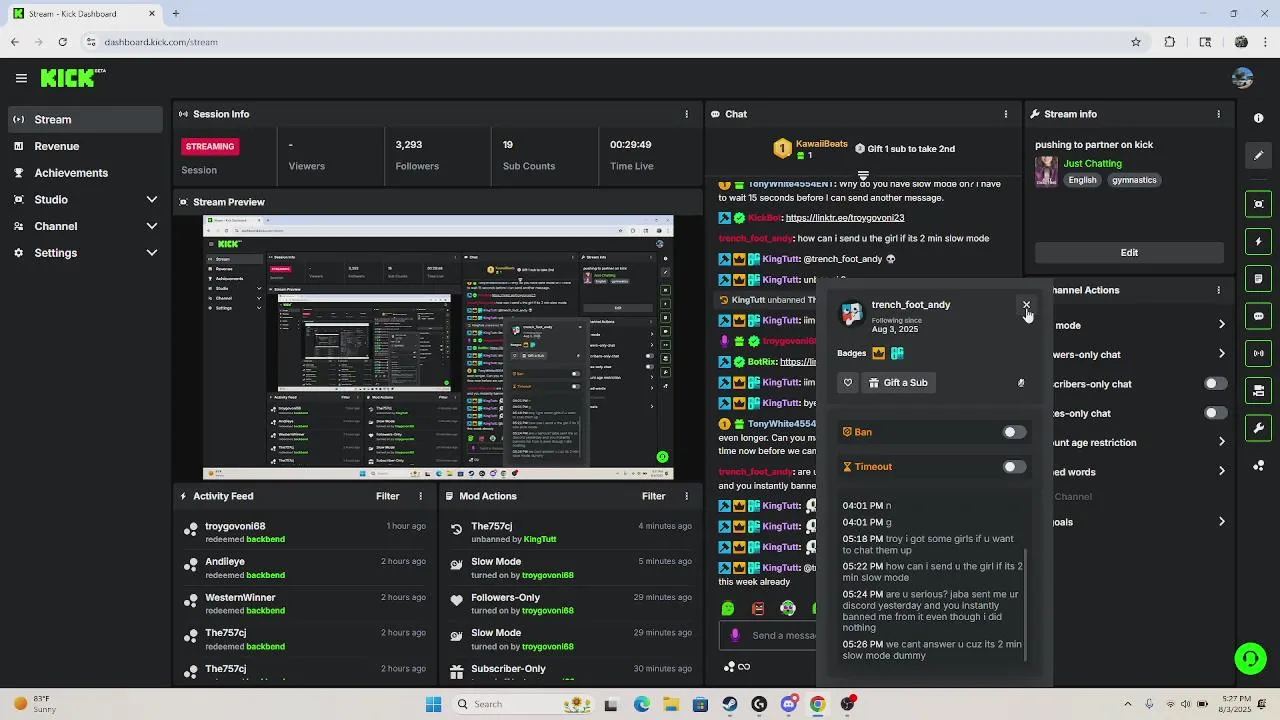Click the Stream Preview thumbnail
Viewport: 1280px width, 720px height.
(x=438, y=347)
